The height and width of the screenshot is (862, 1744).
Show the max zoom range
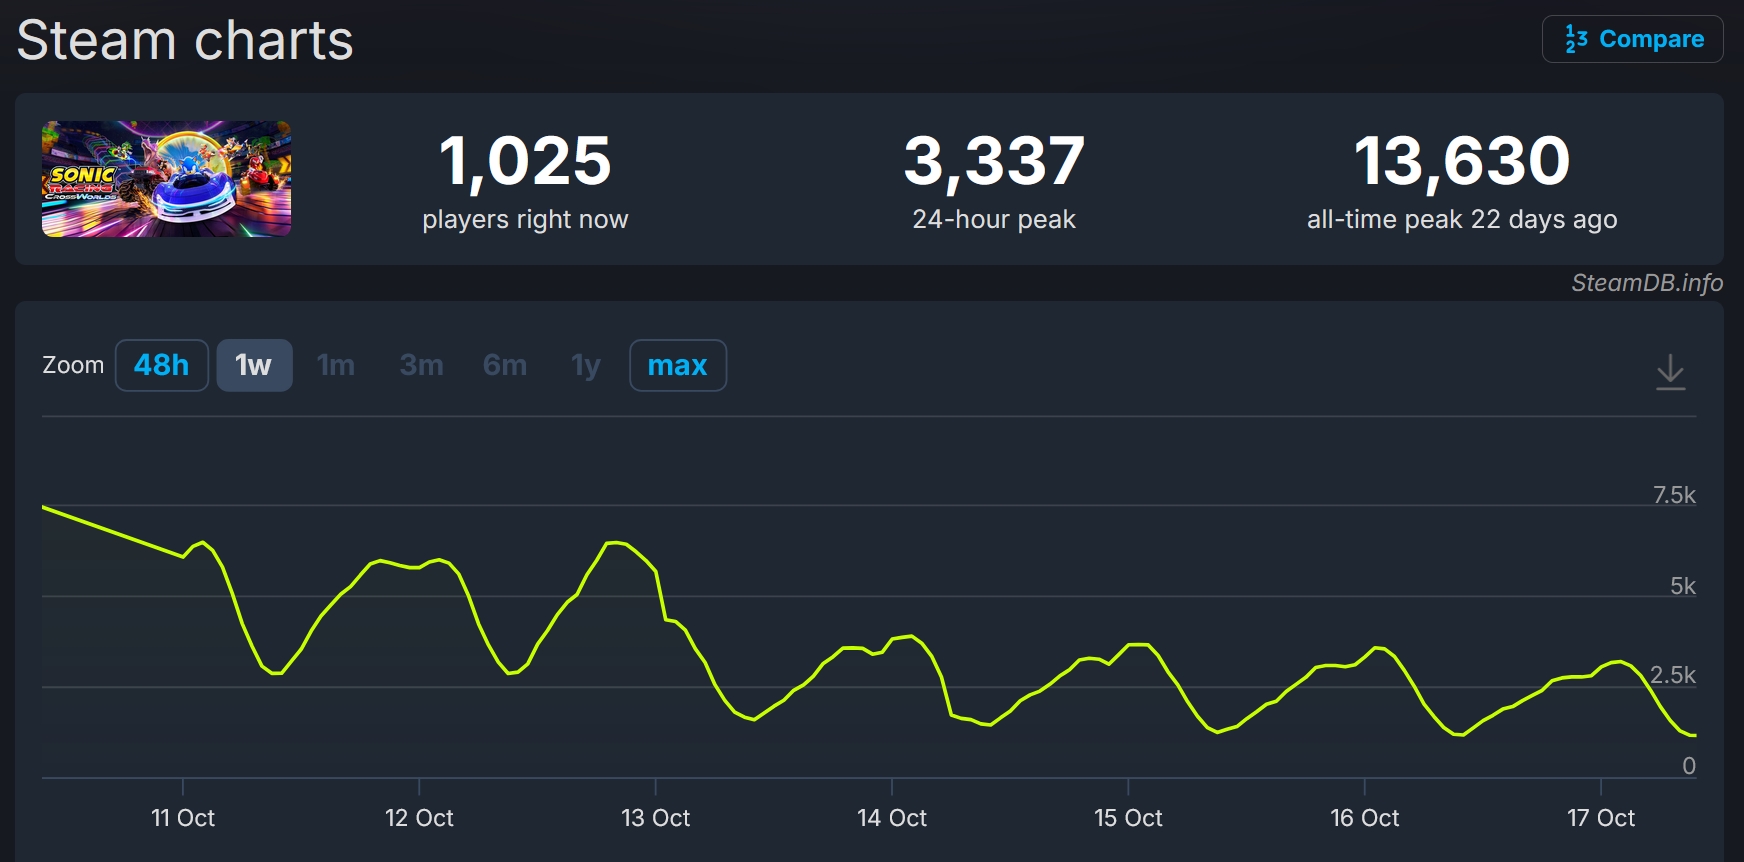678,365
